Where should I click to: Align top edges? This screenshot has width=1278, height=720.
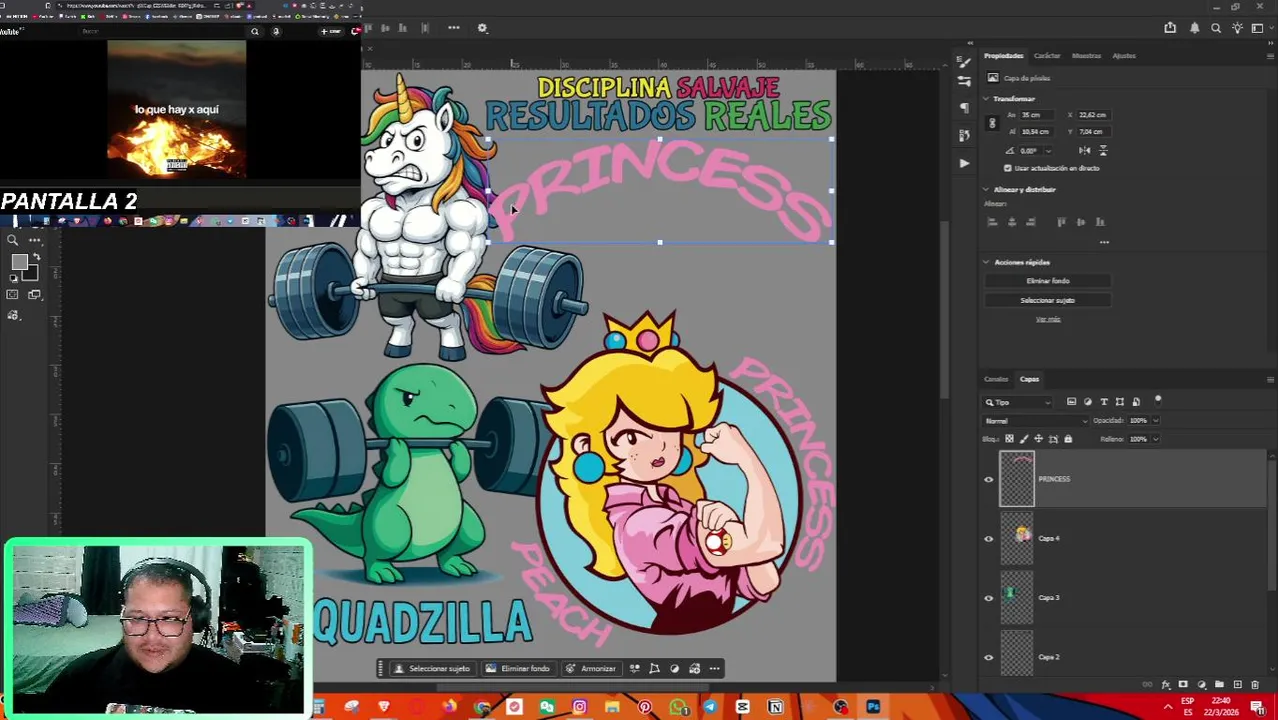pos(1062,222)
